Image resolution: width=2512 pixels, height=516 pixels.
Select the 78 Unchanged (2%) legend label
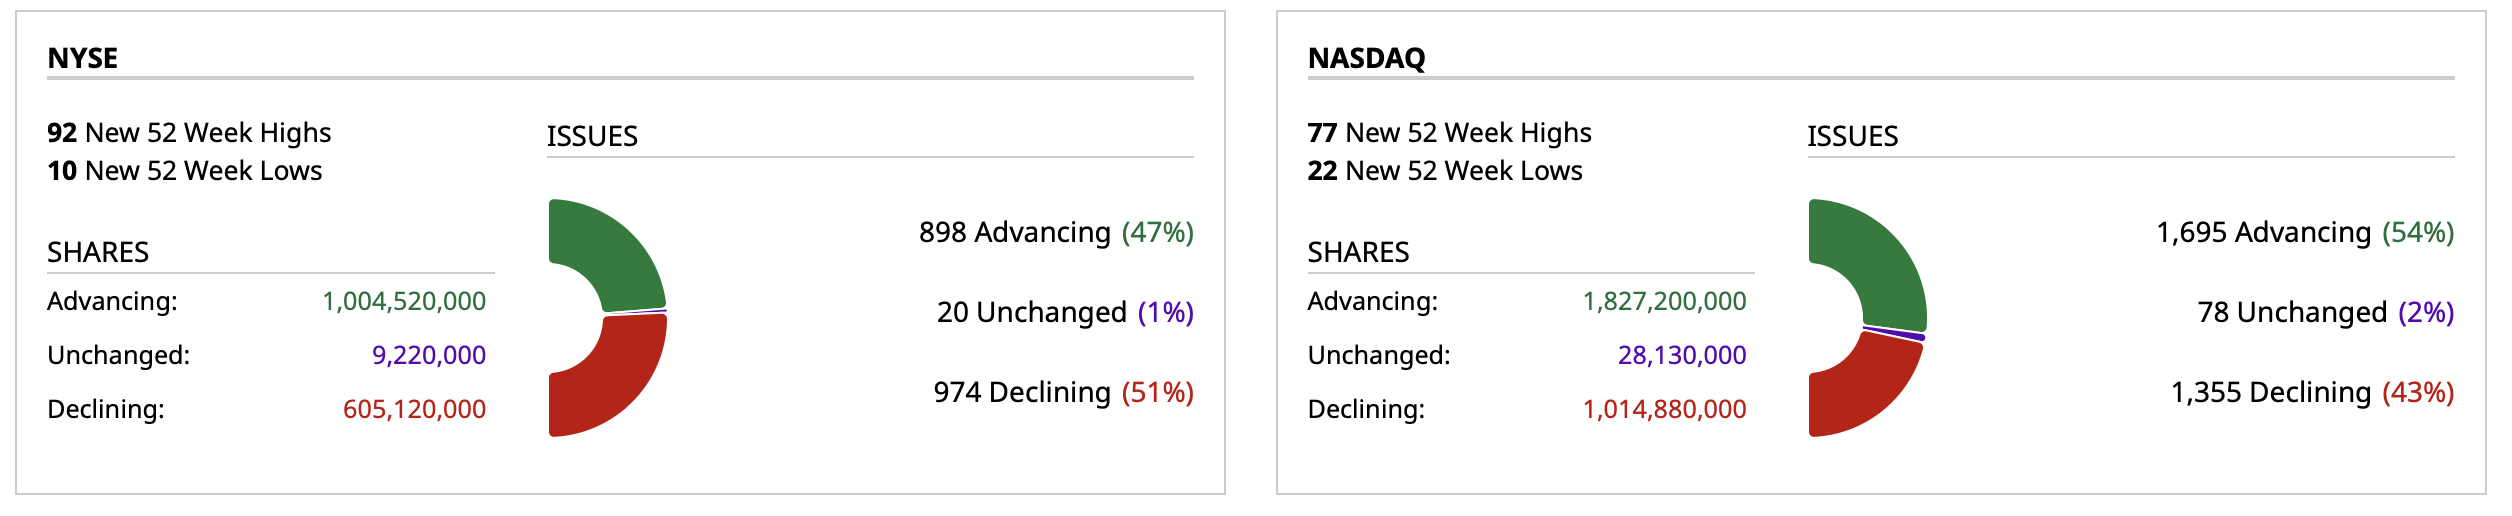(x=2325, y=312)
